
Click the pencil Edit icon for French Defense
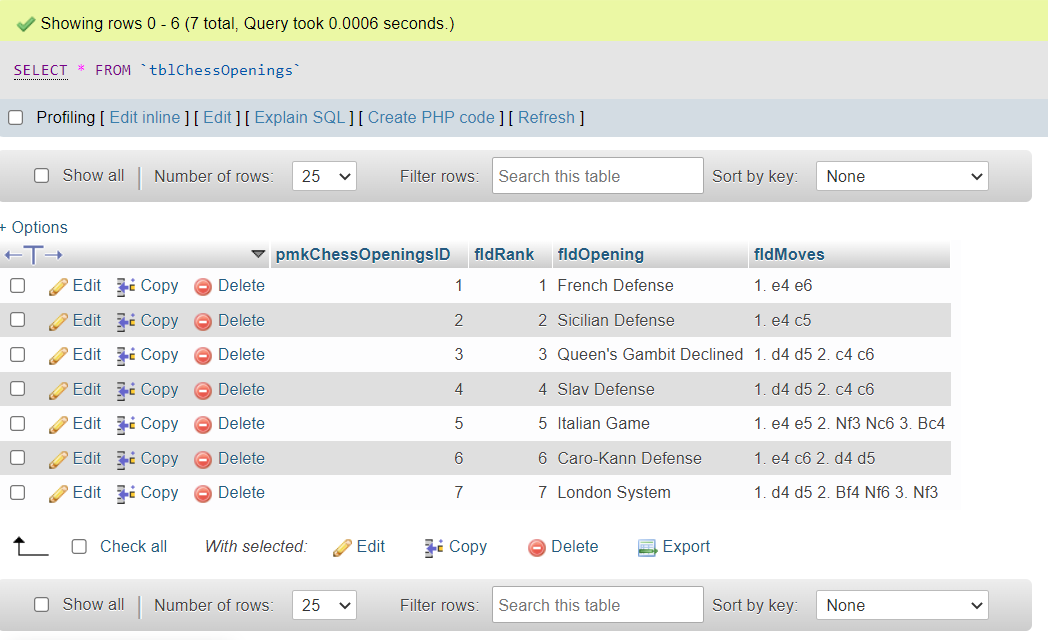58,286
